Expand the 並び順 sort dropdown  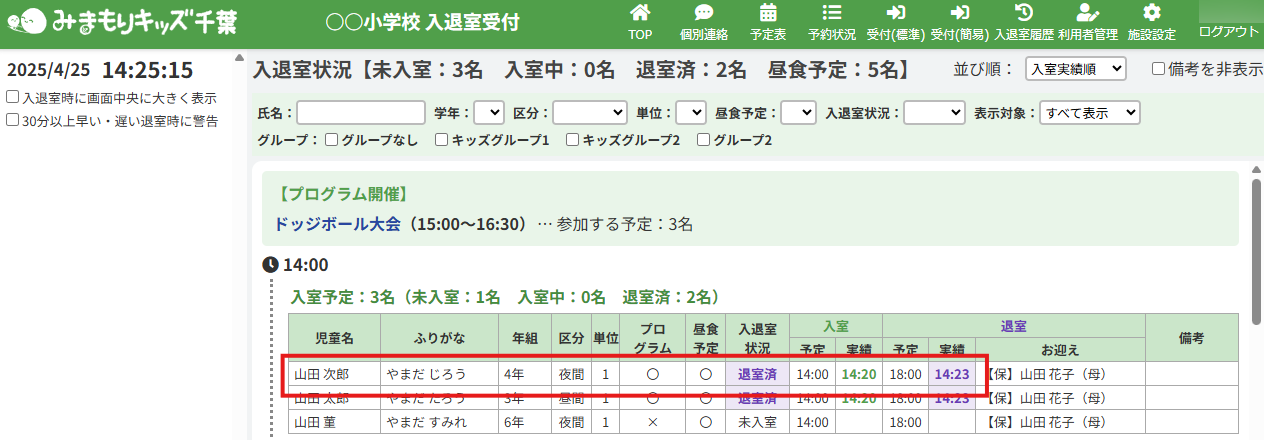pos(1076,69)
